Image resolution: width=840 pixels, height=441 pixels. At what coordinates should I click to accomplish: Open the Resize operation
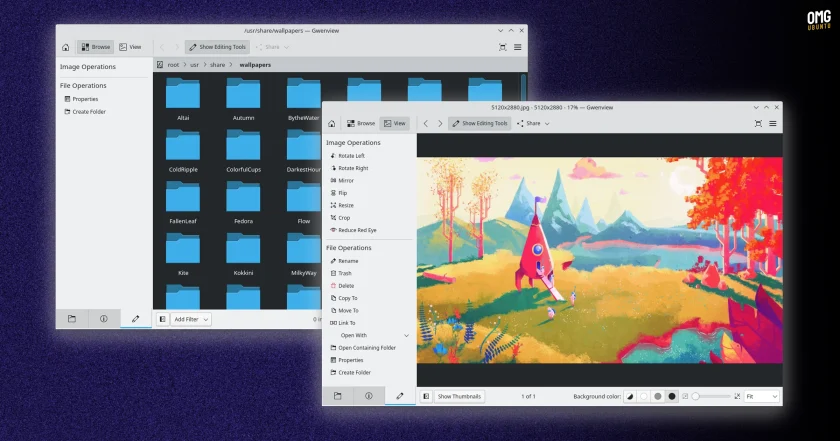tap(341, 205)
